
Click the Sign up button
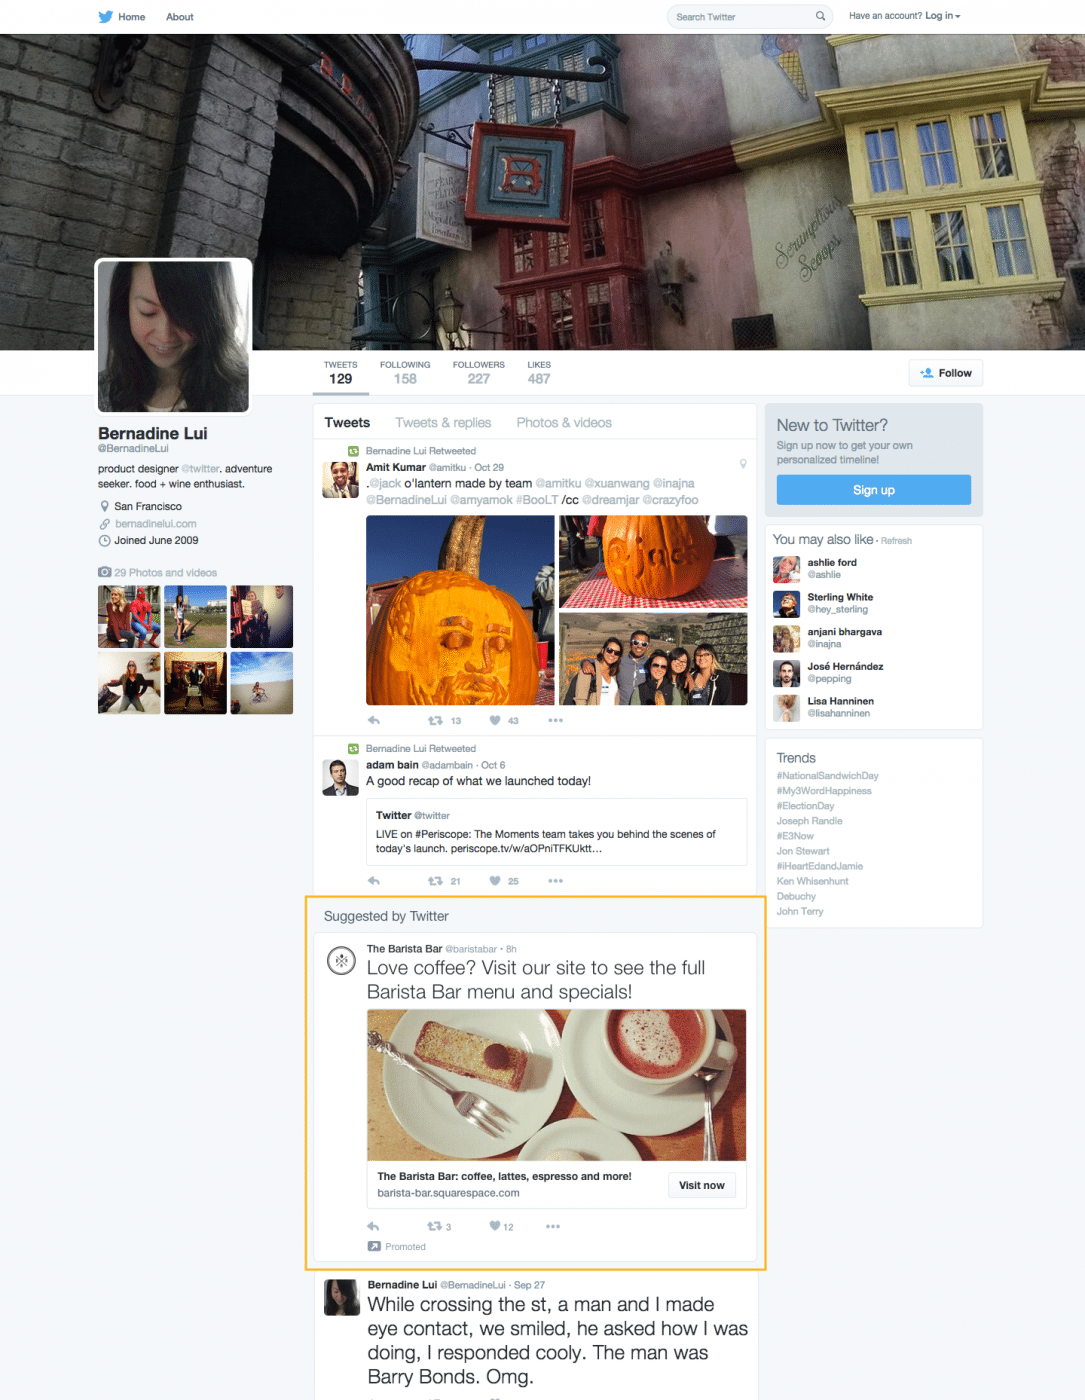[874, 490]
